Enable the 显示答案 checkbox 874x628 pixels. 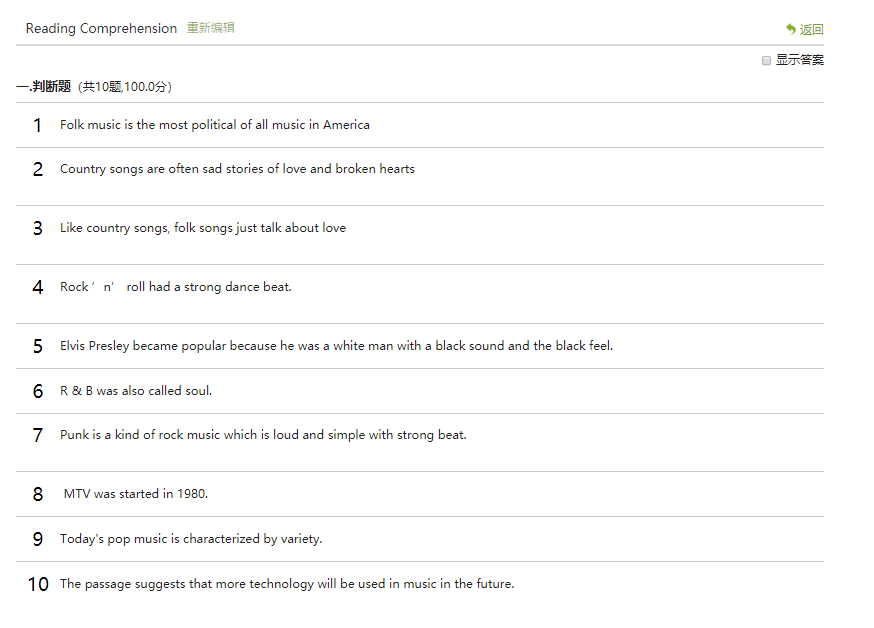click(767, 60)
